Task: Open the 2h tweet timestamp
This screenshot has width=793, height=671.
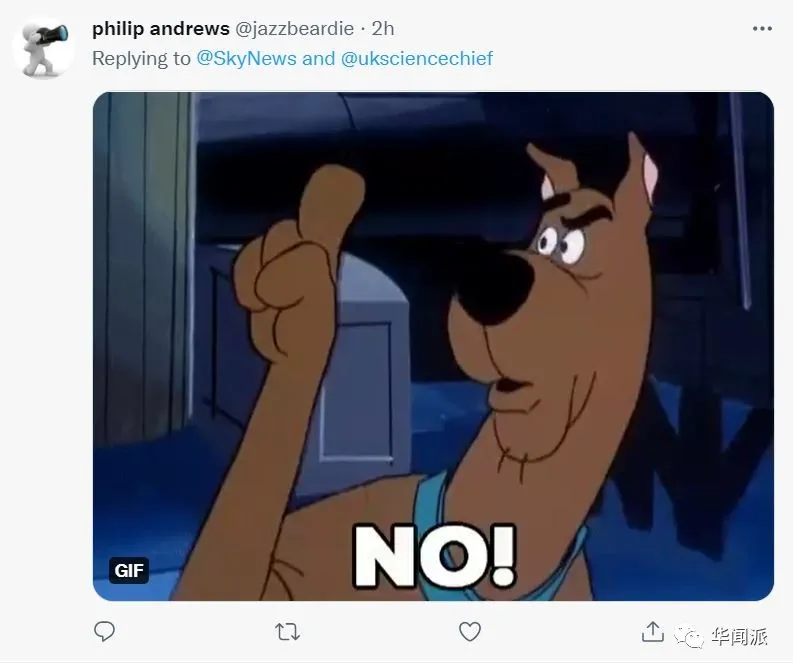Action: pyautogui.click(x=383, y=28)
